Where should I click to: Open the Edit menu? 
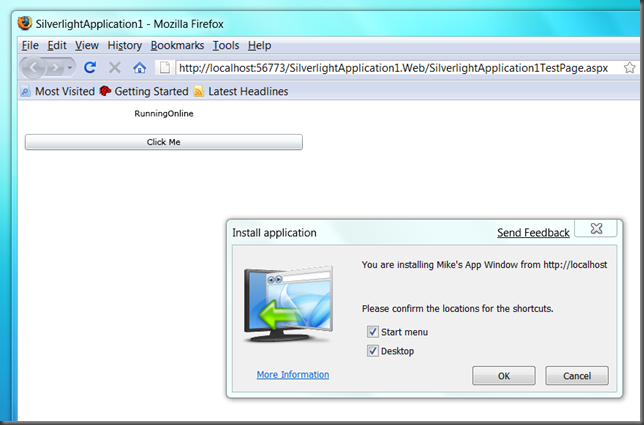57,45
